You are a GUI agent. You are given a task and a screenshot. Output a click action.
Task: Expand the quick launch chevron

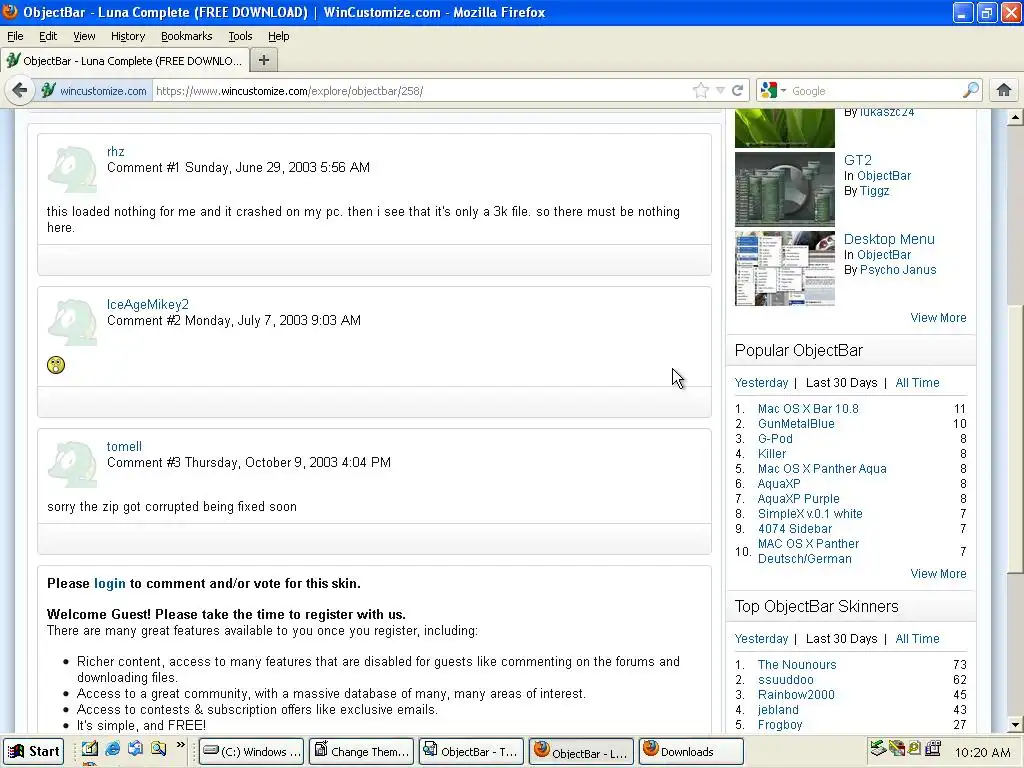180,745
